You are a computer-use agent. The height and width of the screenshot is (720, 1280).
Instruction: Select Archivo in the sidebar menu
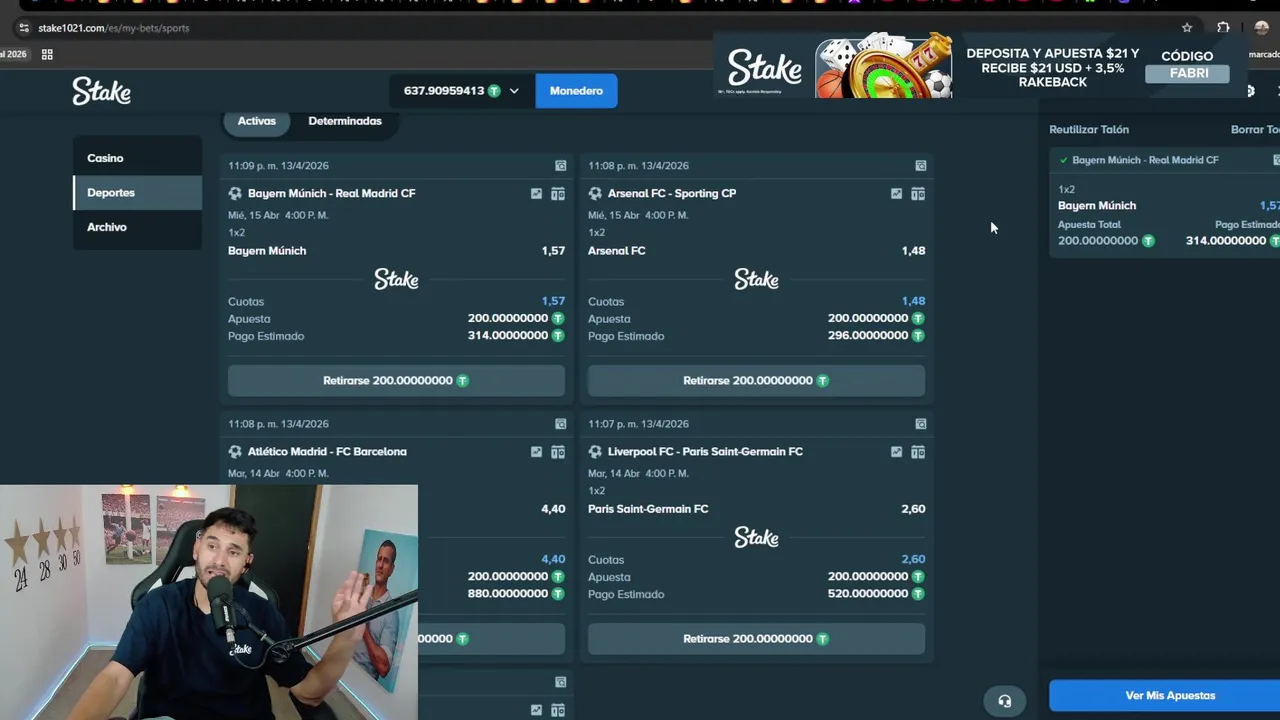tap(137, 227)
